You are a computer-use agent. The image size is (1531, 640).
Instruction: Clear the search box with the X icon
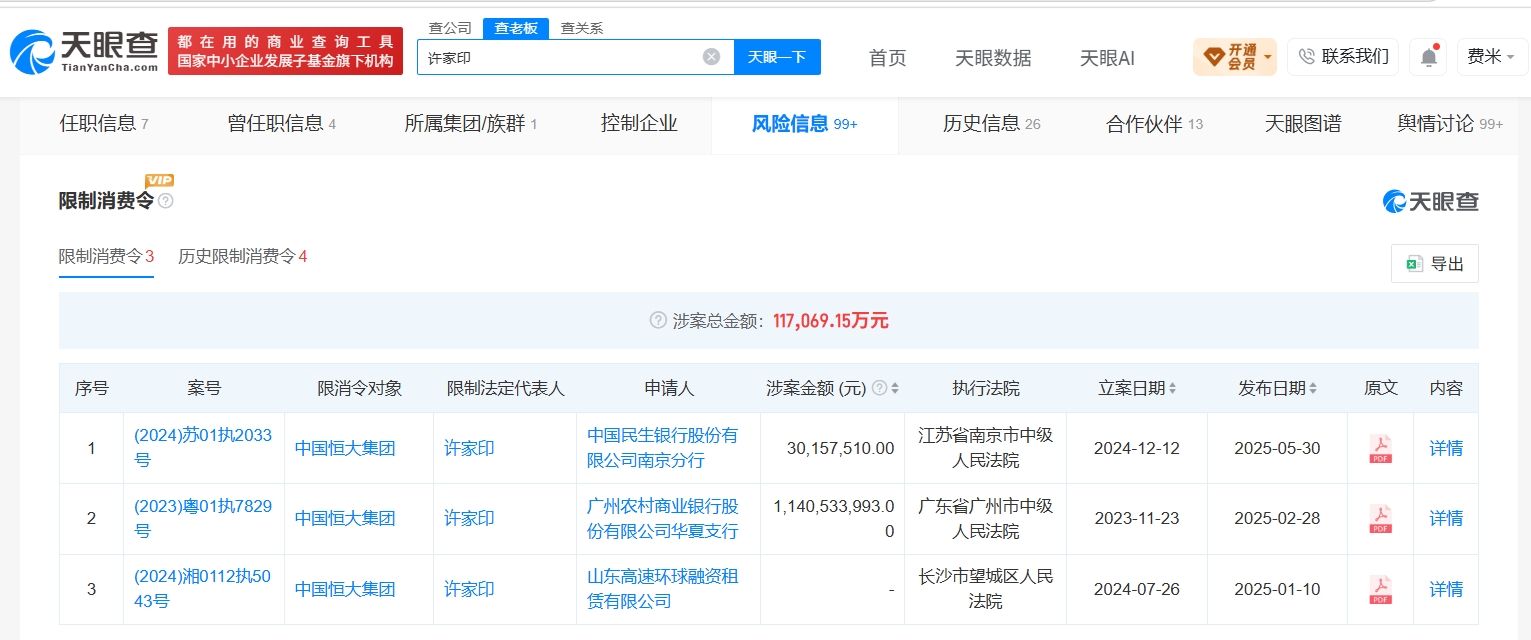pyautogui.click(x=711, y=57)
